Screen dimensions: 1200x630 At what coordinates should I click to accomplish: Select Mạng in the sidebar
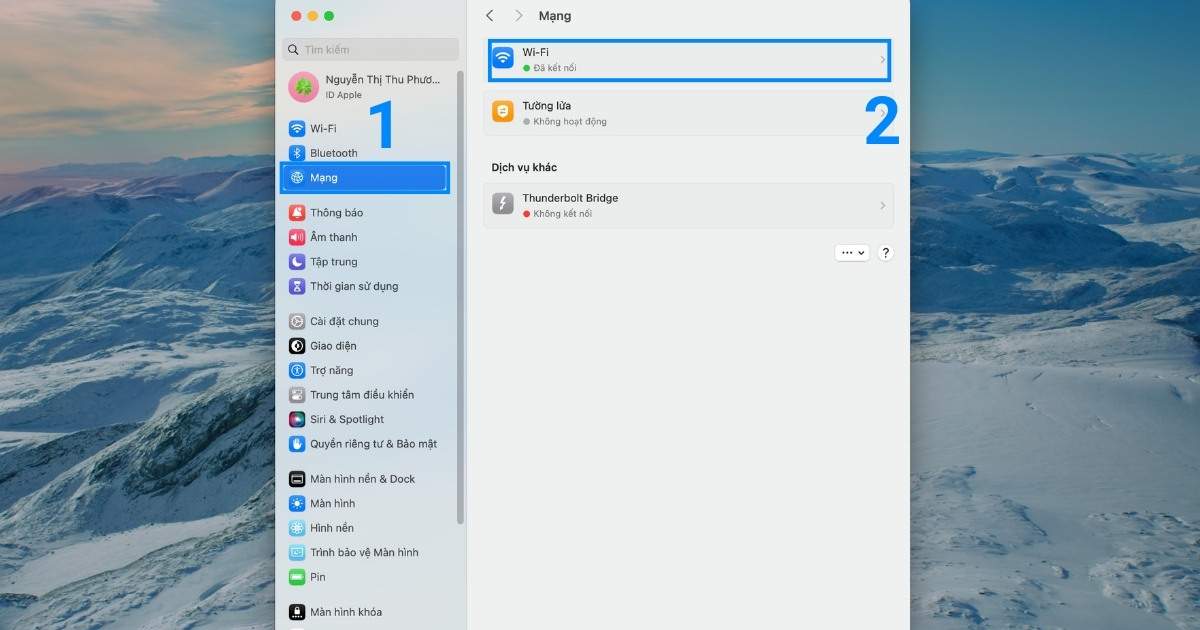coord(365,178)
